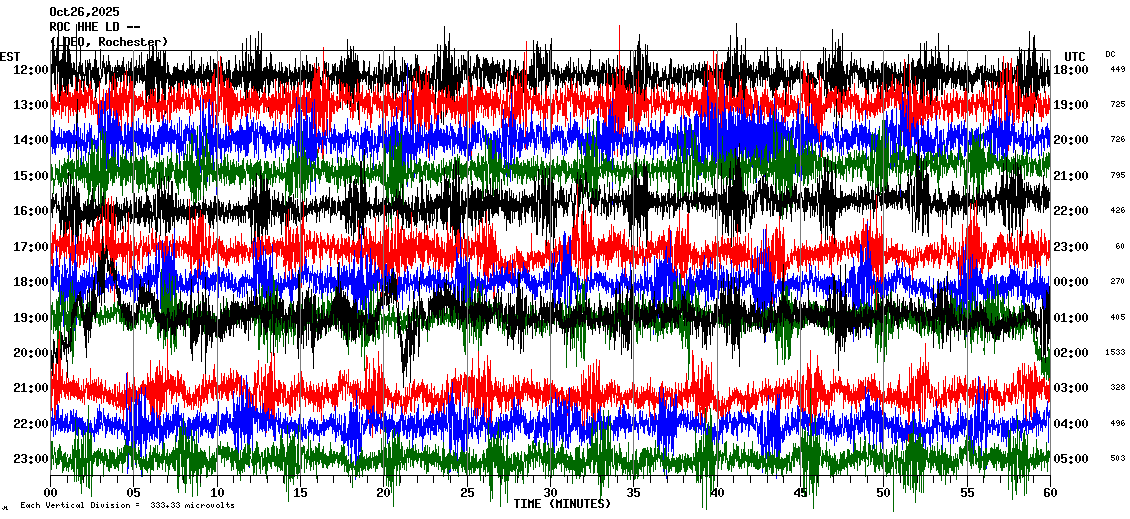Click the DC value 503
Image resolution: width=1130 pixels, height=519 pixels.
(x=1117, y=459)
